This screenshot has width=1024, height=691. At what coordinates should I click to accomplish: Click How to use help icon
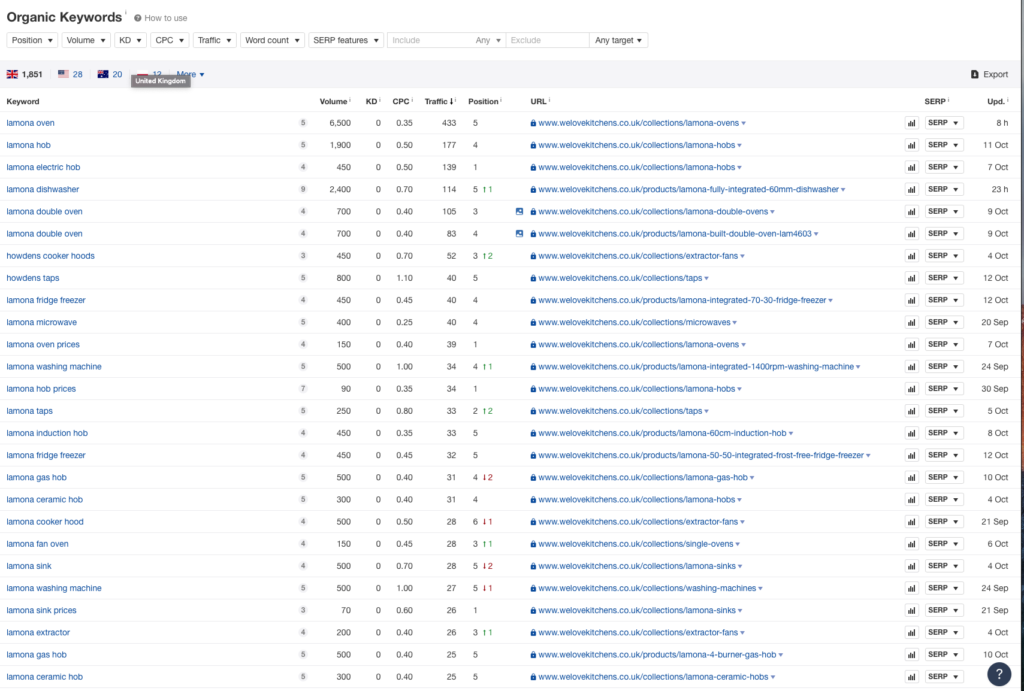(x=138, y=18)
